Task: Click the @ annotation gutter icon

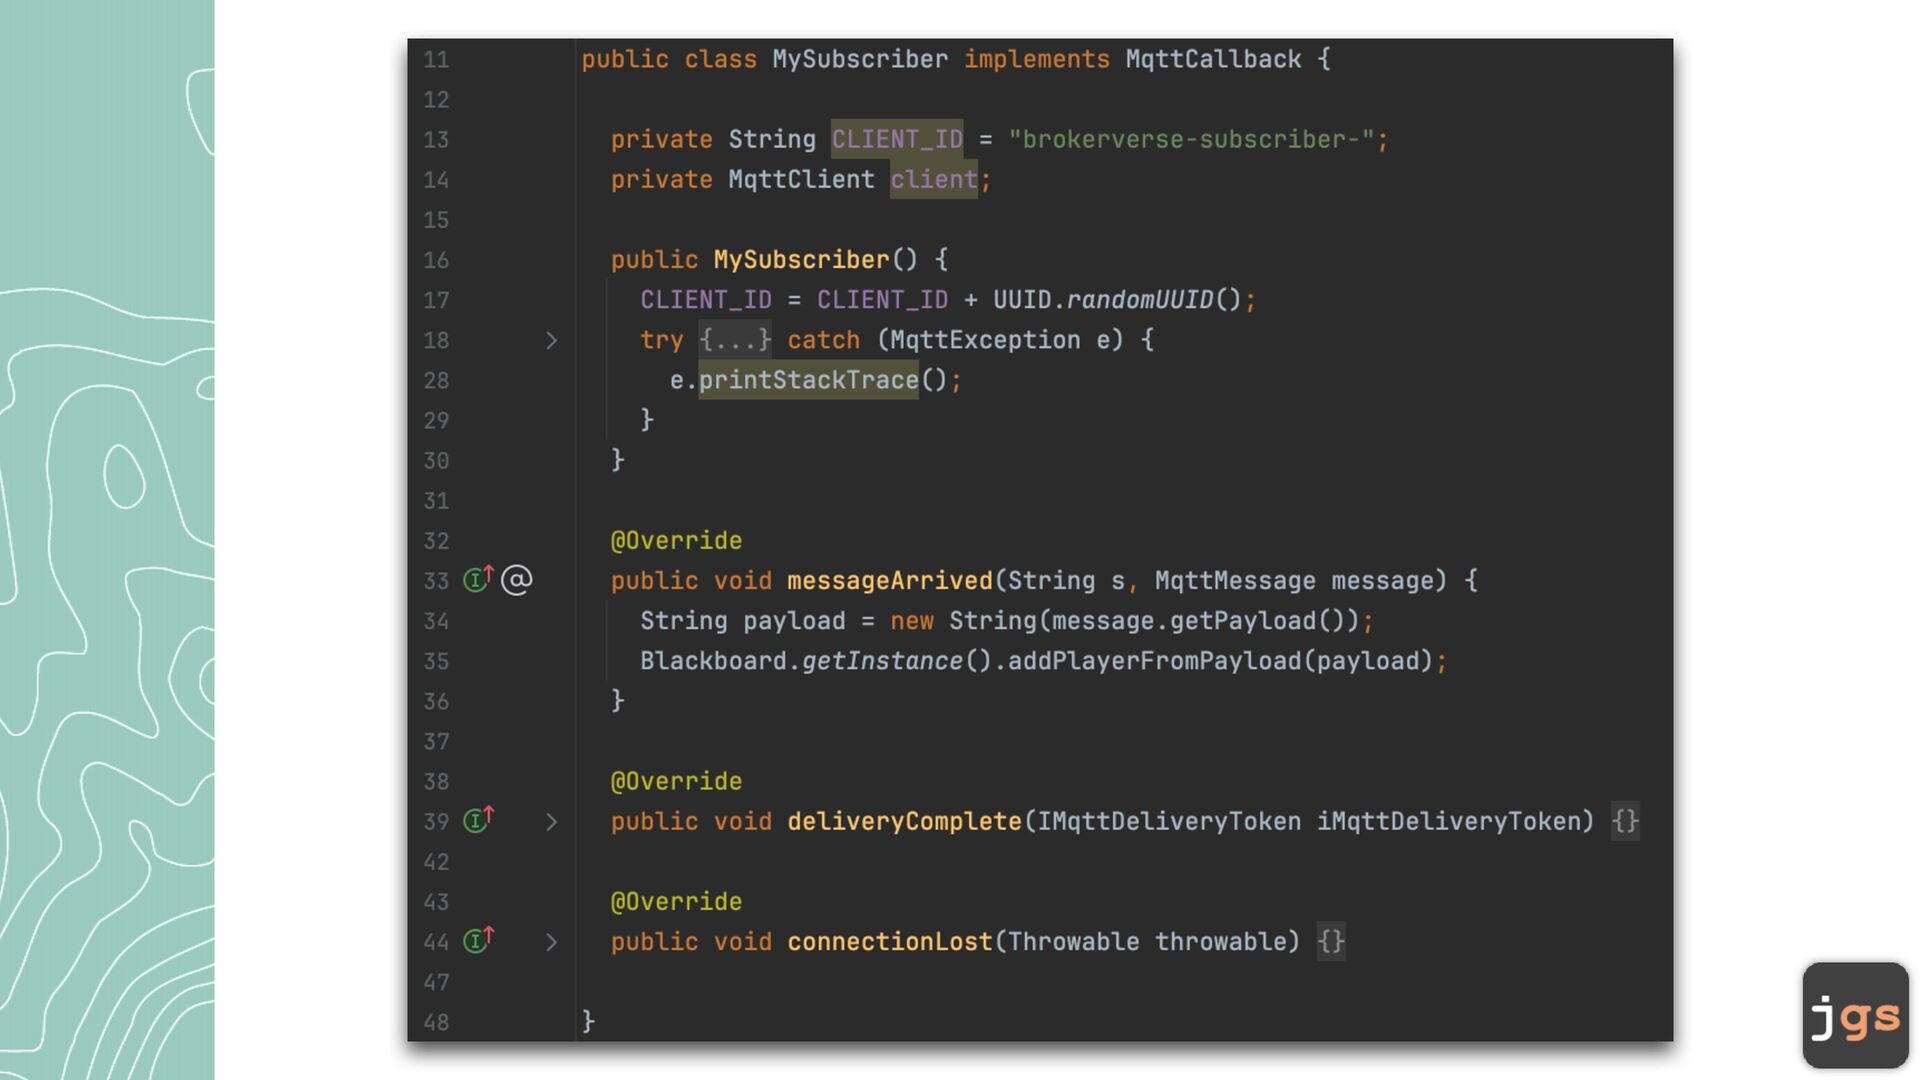Action: (x=516, y=580)
